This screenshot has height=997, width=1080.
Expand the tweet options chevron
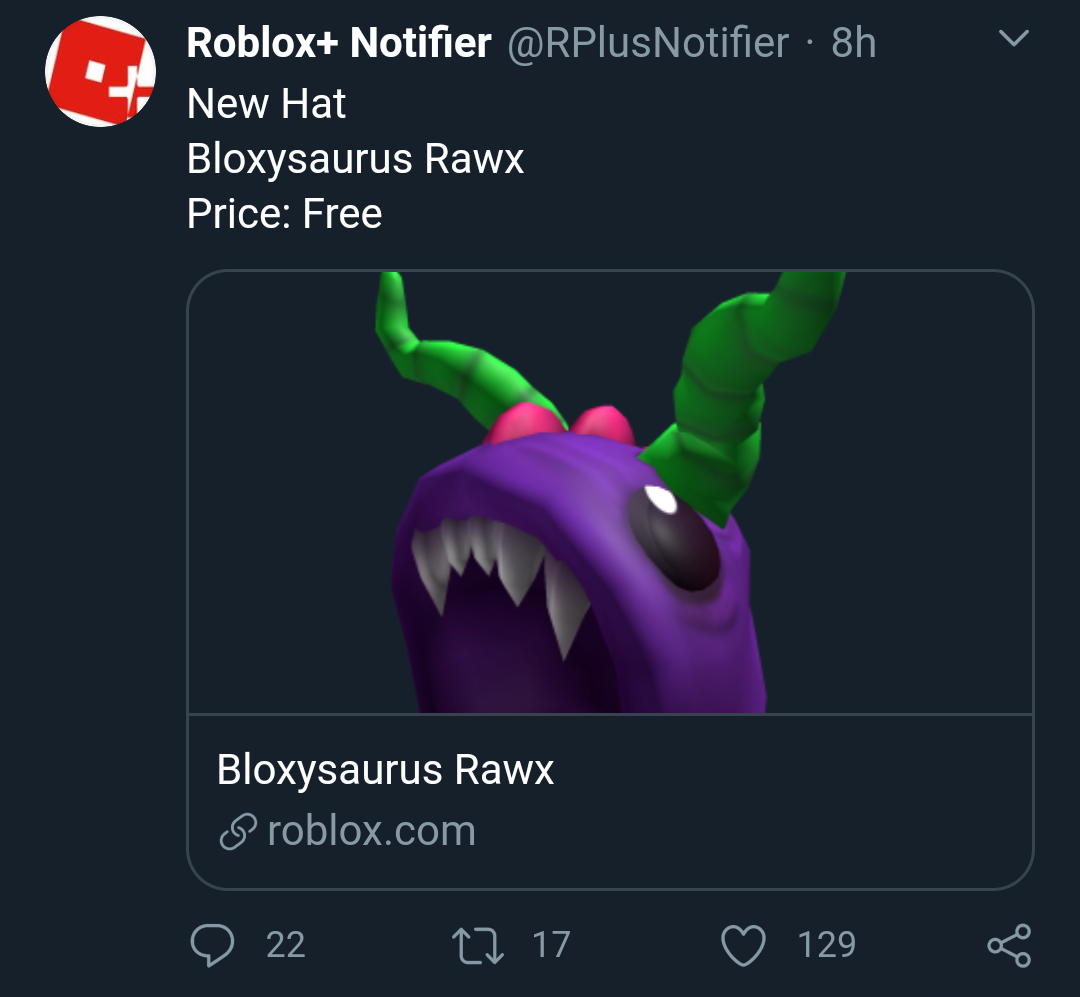pyautogui.click(x=1014, y=39)
